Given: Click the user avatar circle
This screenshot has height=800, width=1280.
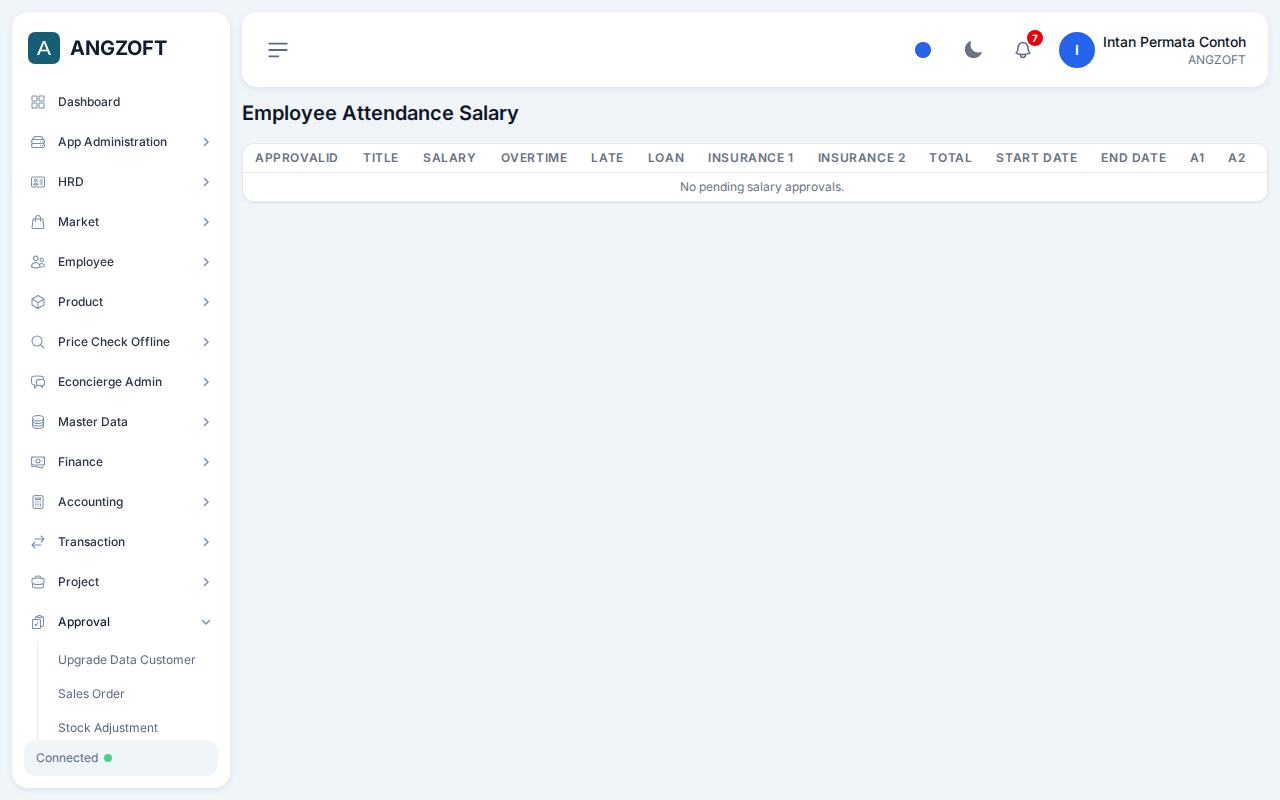Looking at the screenshot, I should point(1077,50).
